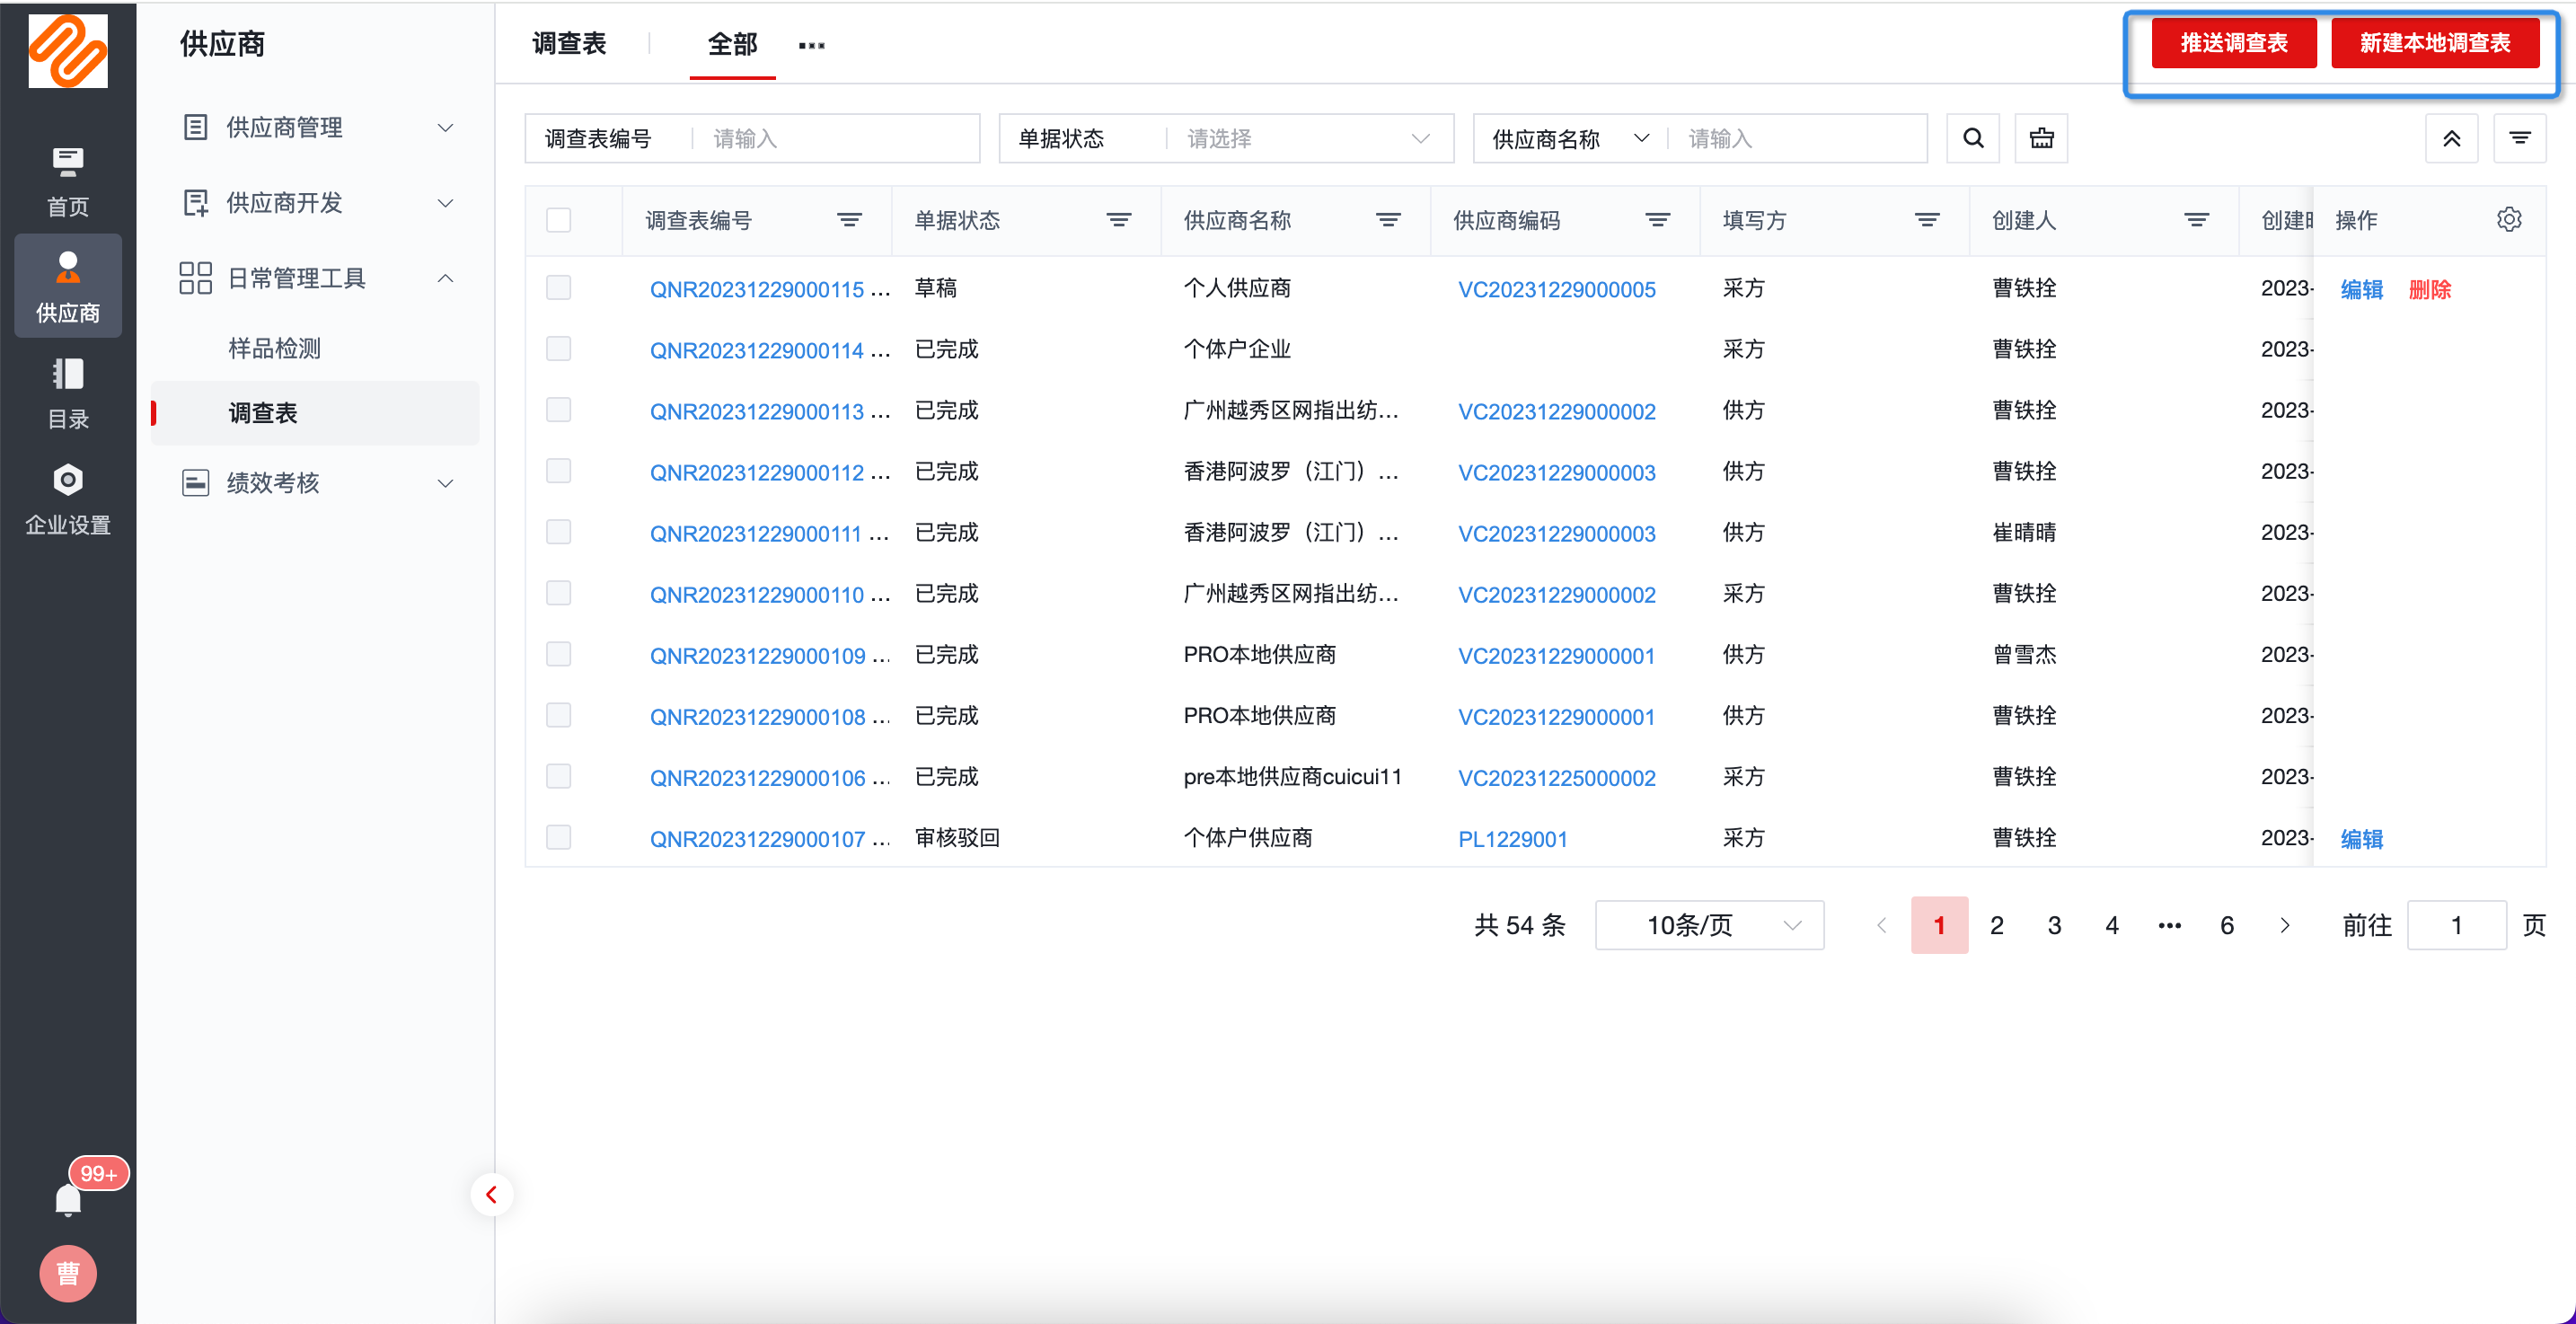The height and width of the screenshot is (1324, 2576).
Task: Click the 曹 user avatar
Action: pos(68,1273)
